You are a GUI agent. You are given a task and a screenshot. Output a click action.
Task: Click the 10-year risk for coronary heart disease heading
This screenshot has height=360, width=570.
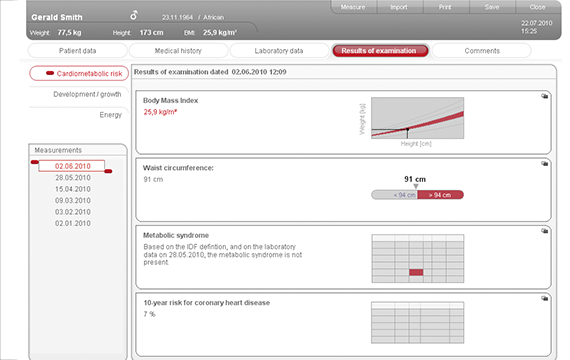[x=206, y=303]
